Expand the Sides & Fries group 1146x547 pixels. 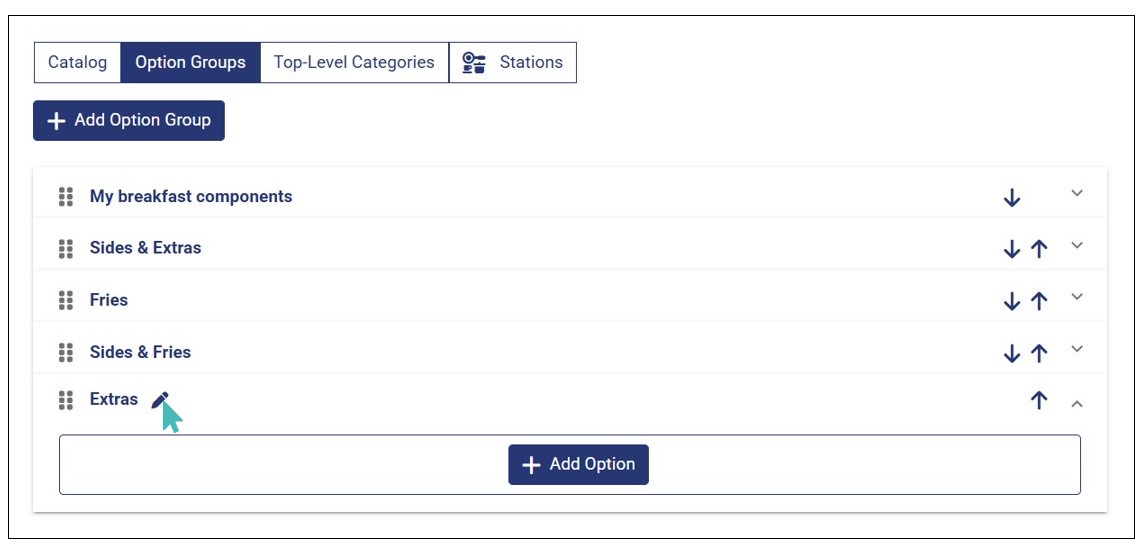1077,349
